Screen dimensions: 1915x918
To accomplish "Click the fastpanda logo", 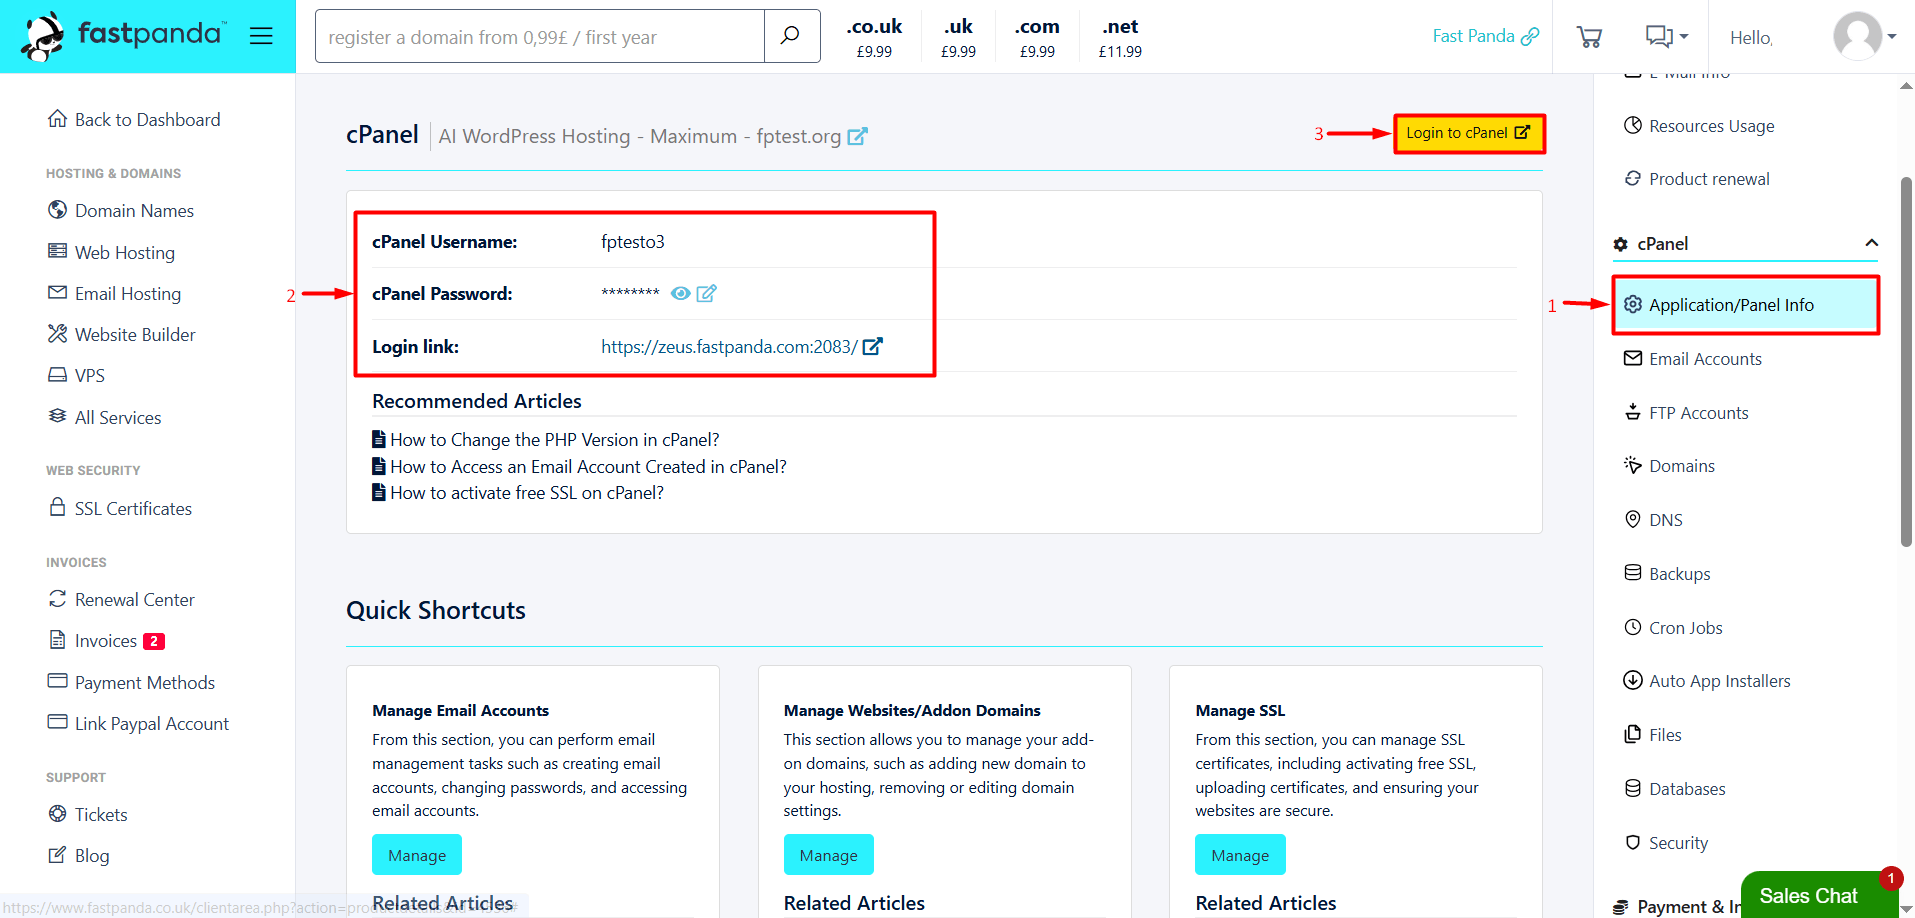I will click(124, 36).
